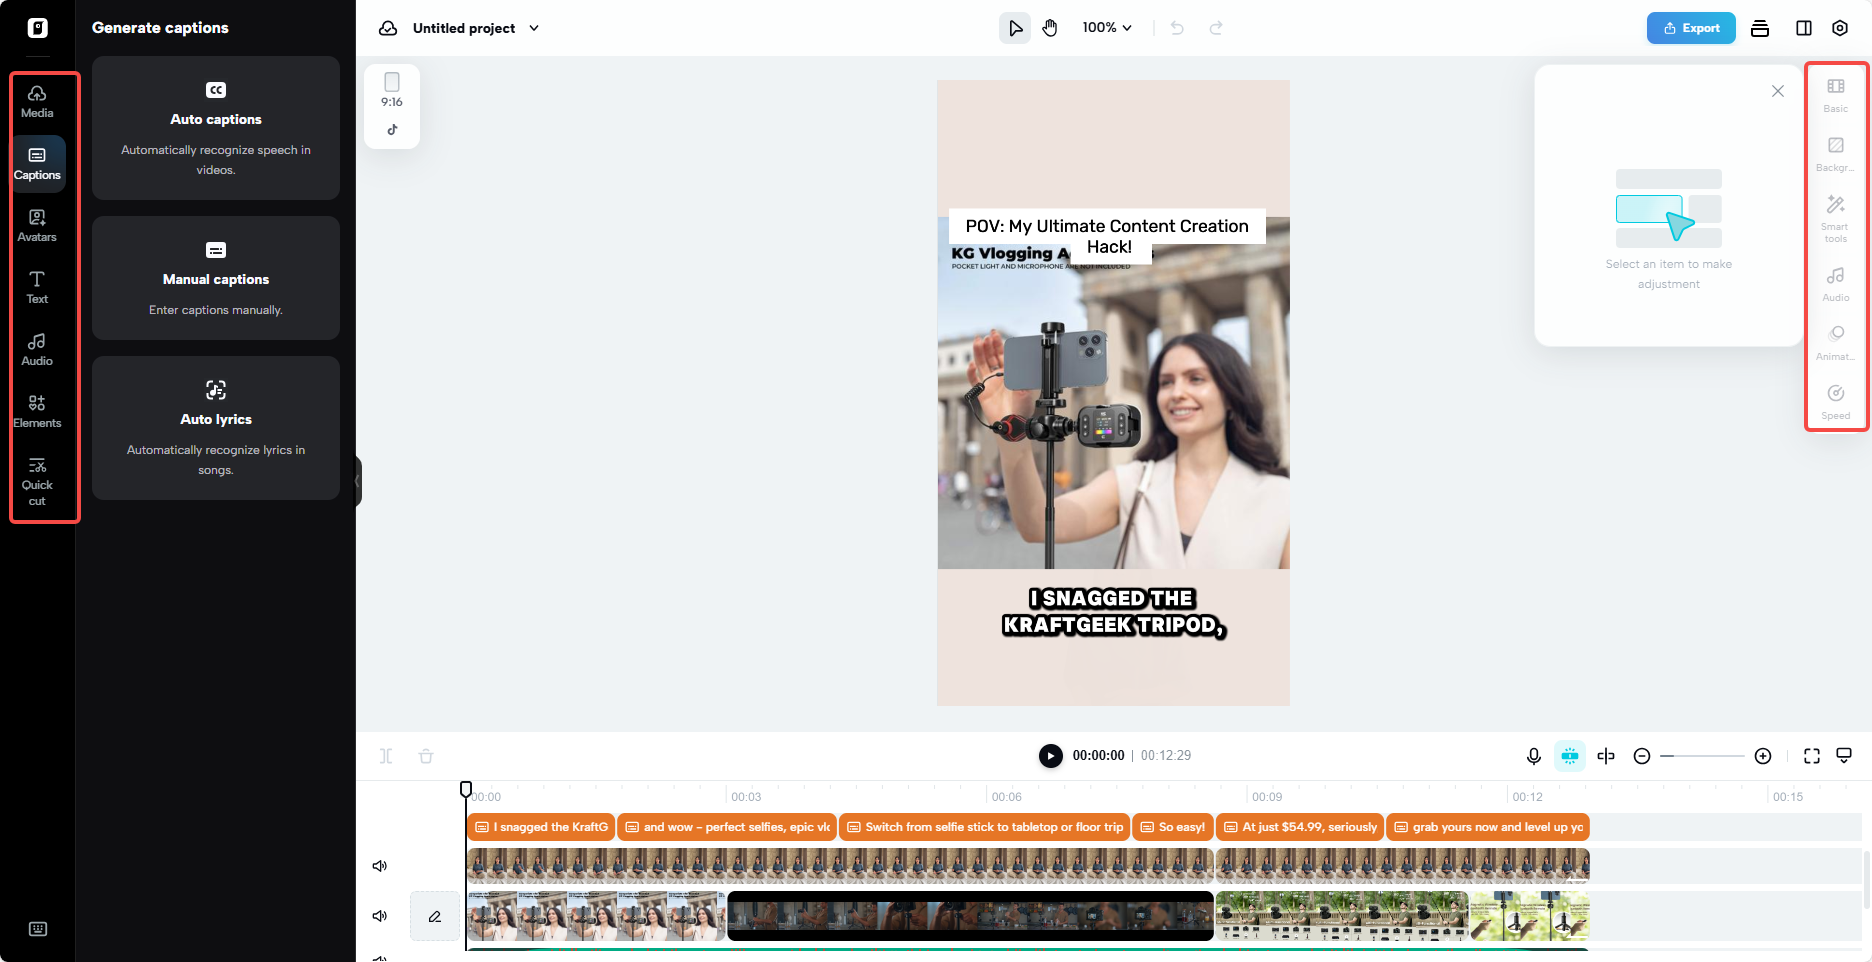Close the adjustment panel

point(1778,91)
